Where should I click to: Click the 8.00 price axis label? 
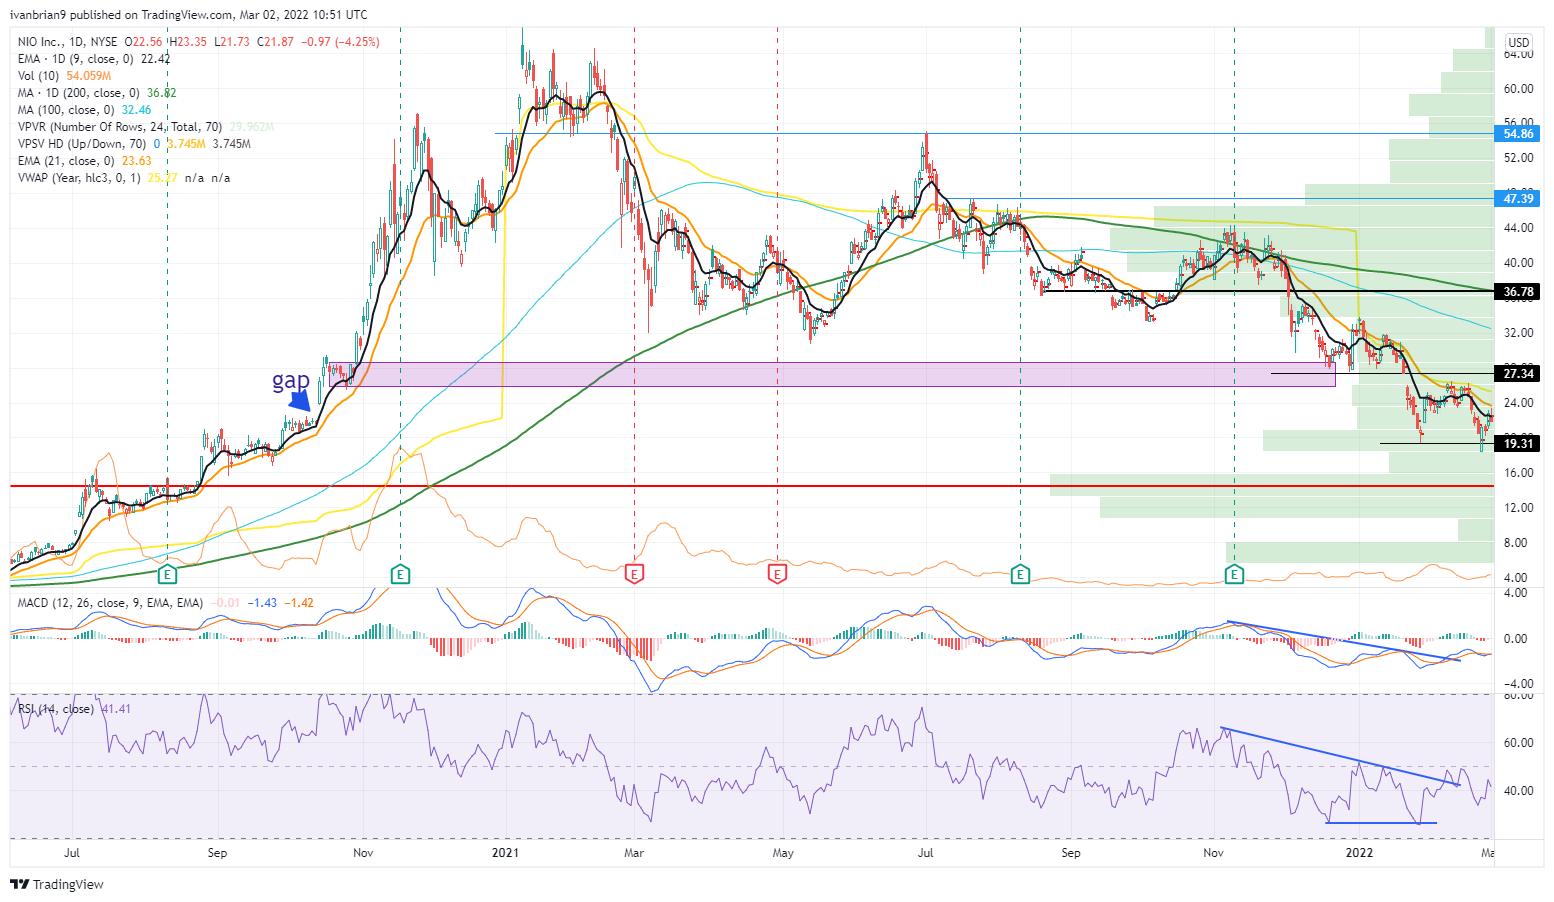pos(1518,543)
